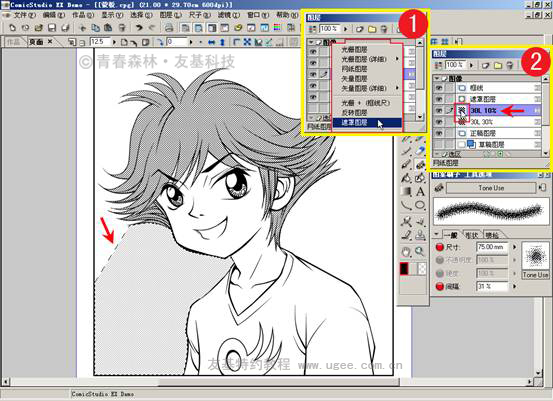Open the 滤镜 menu

[229, 15]
